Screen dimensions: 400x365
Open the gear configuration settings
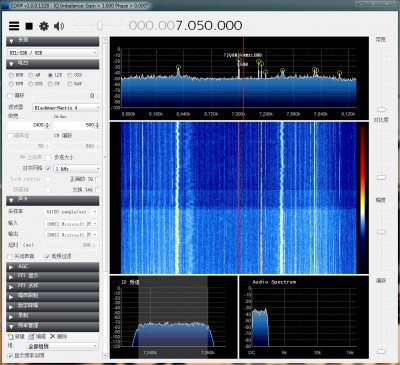(44, 26)
